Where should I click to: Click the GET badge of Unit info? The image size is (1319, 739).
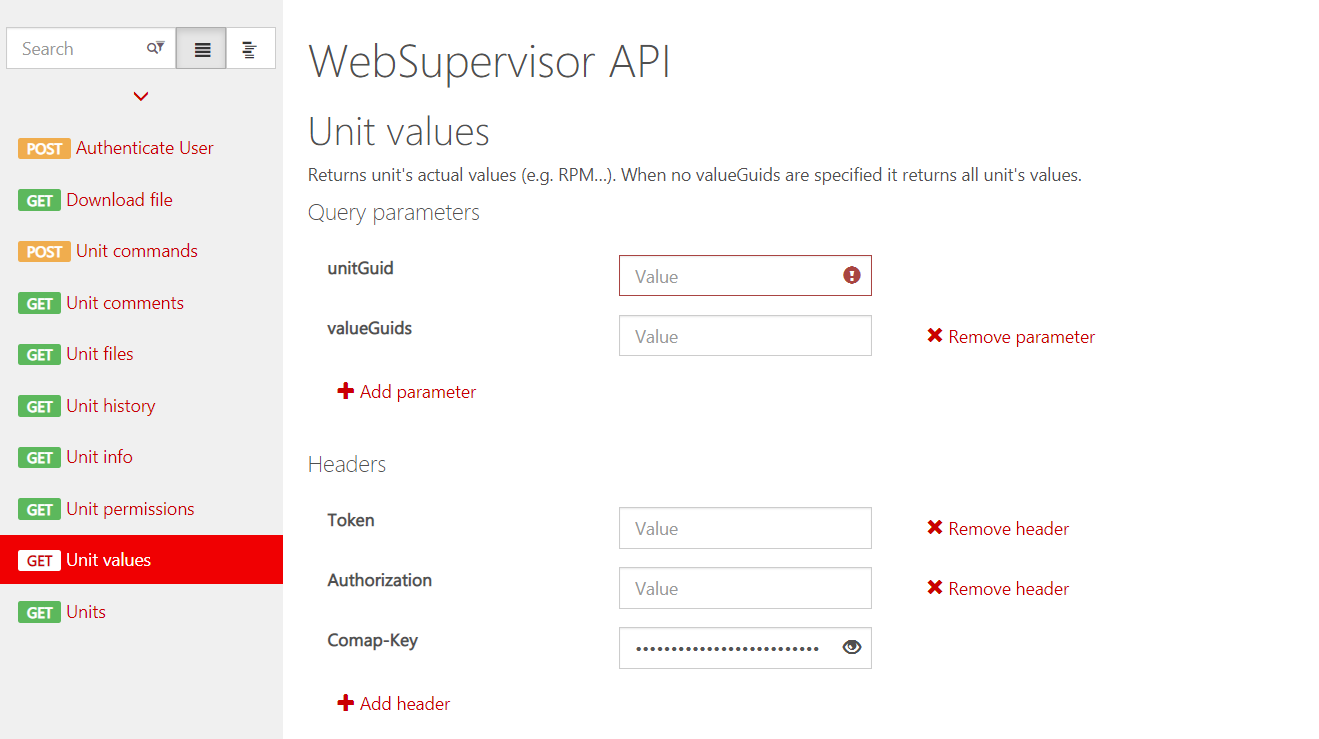click(x=40, y=457)
